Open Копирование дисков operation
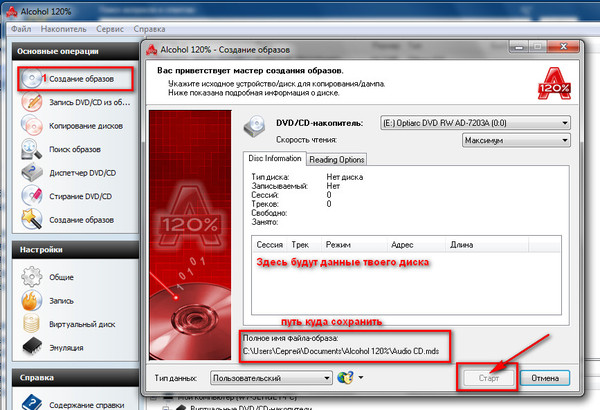This screenshot has height=410, width=600. pyautogui.click(x=86, y=126)
